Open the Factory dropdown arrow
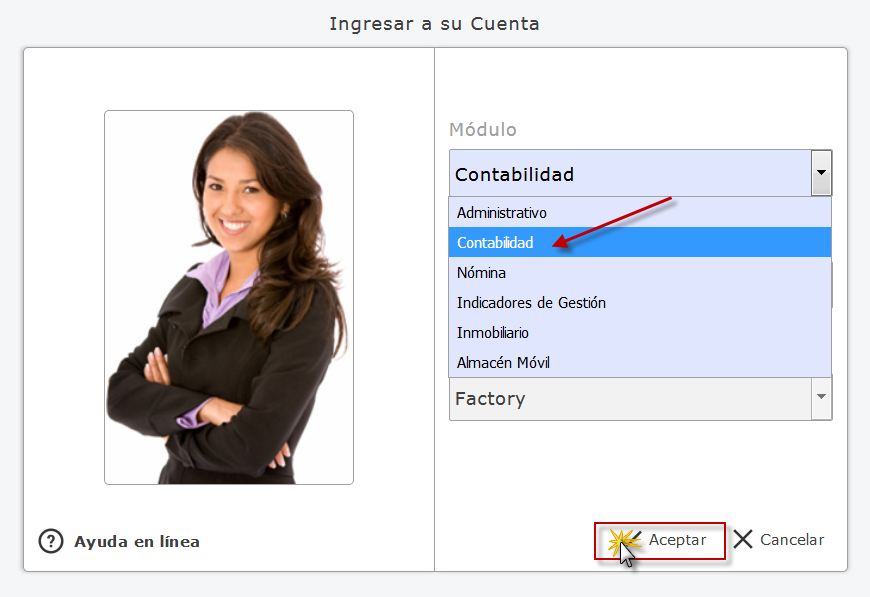Viewport: 870px width, 597px height. click(821, 397)
